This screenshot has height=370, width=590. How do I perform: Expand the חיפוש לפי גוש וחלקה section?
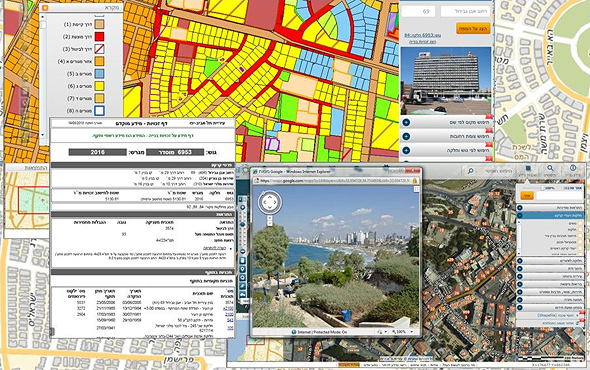[406, 150]
